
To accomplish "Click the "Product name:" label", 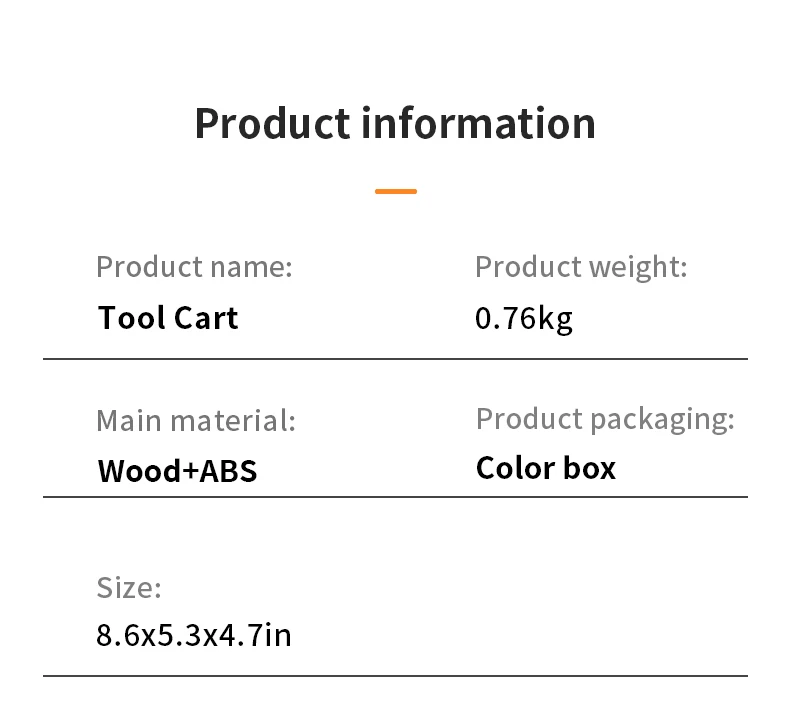I will pyautogui.click(x=194, y=267).
